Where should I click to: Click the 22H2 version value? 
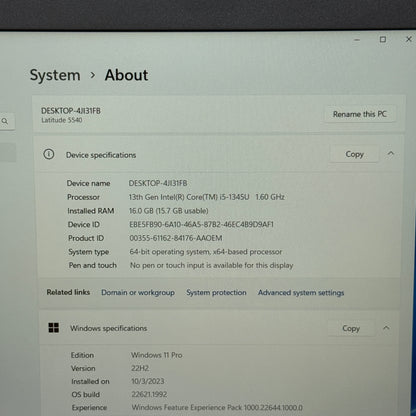140,368
